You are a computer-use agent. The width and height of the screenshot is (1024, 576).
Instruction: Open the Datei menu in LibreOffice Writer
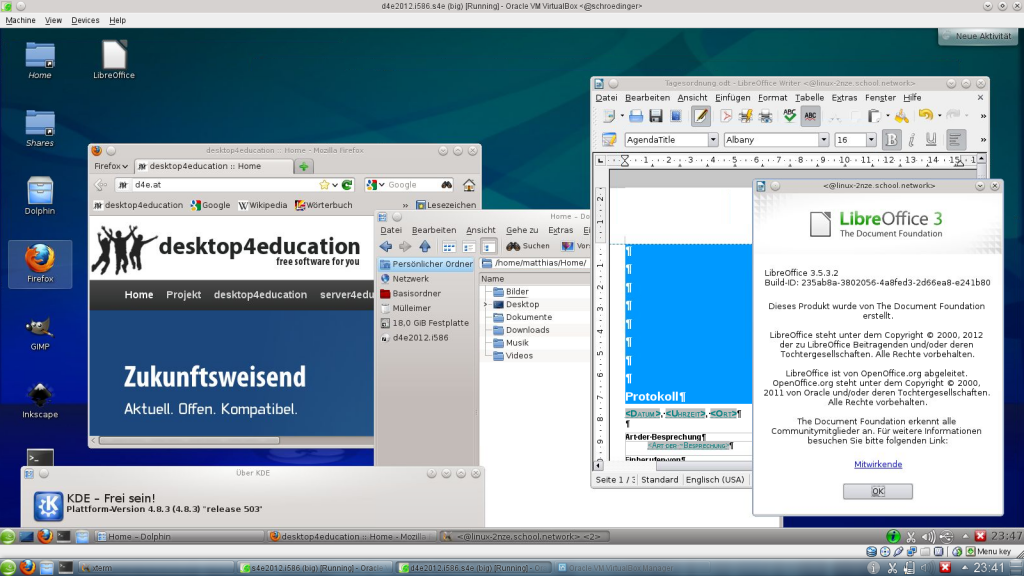click(x=606, y=98)
